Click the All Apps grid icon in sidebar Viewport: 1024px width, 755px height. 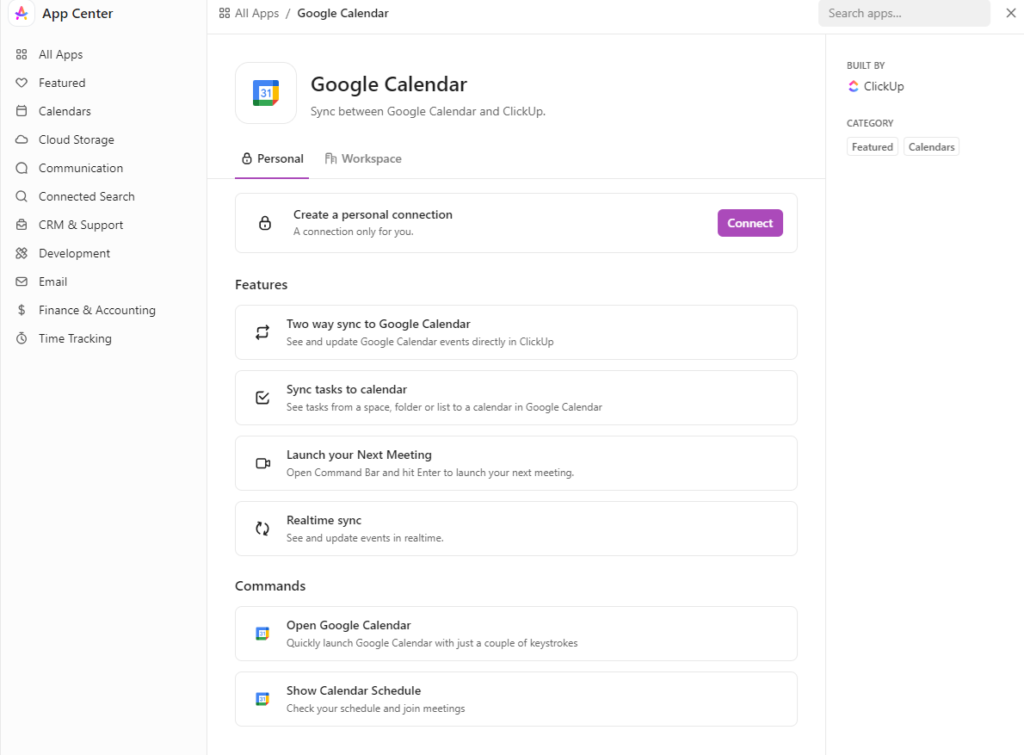tap(22, 54)
